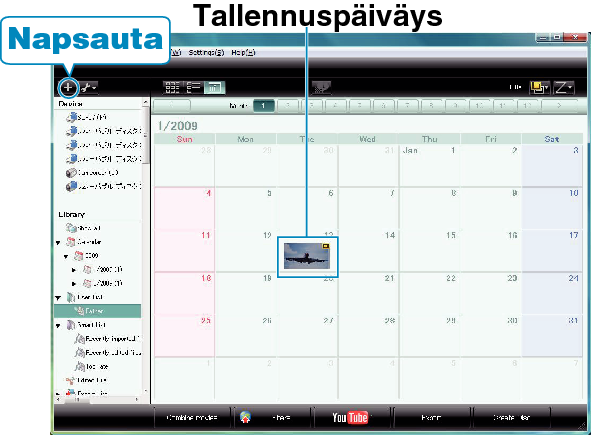Click the Create Disc button

(512, 417)
